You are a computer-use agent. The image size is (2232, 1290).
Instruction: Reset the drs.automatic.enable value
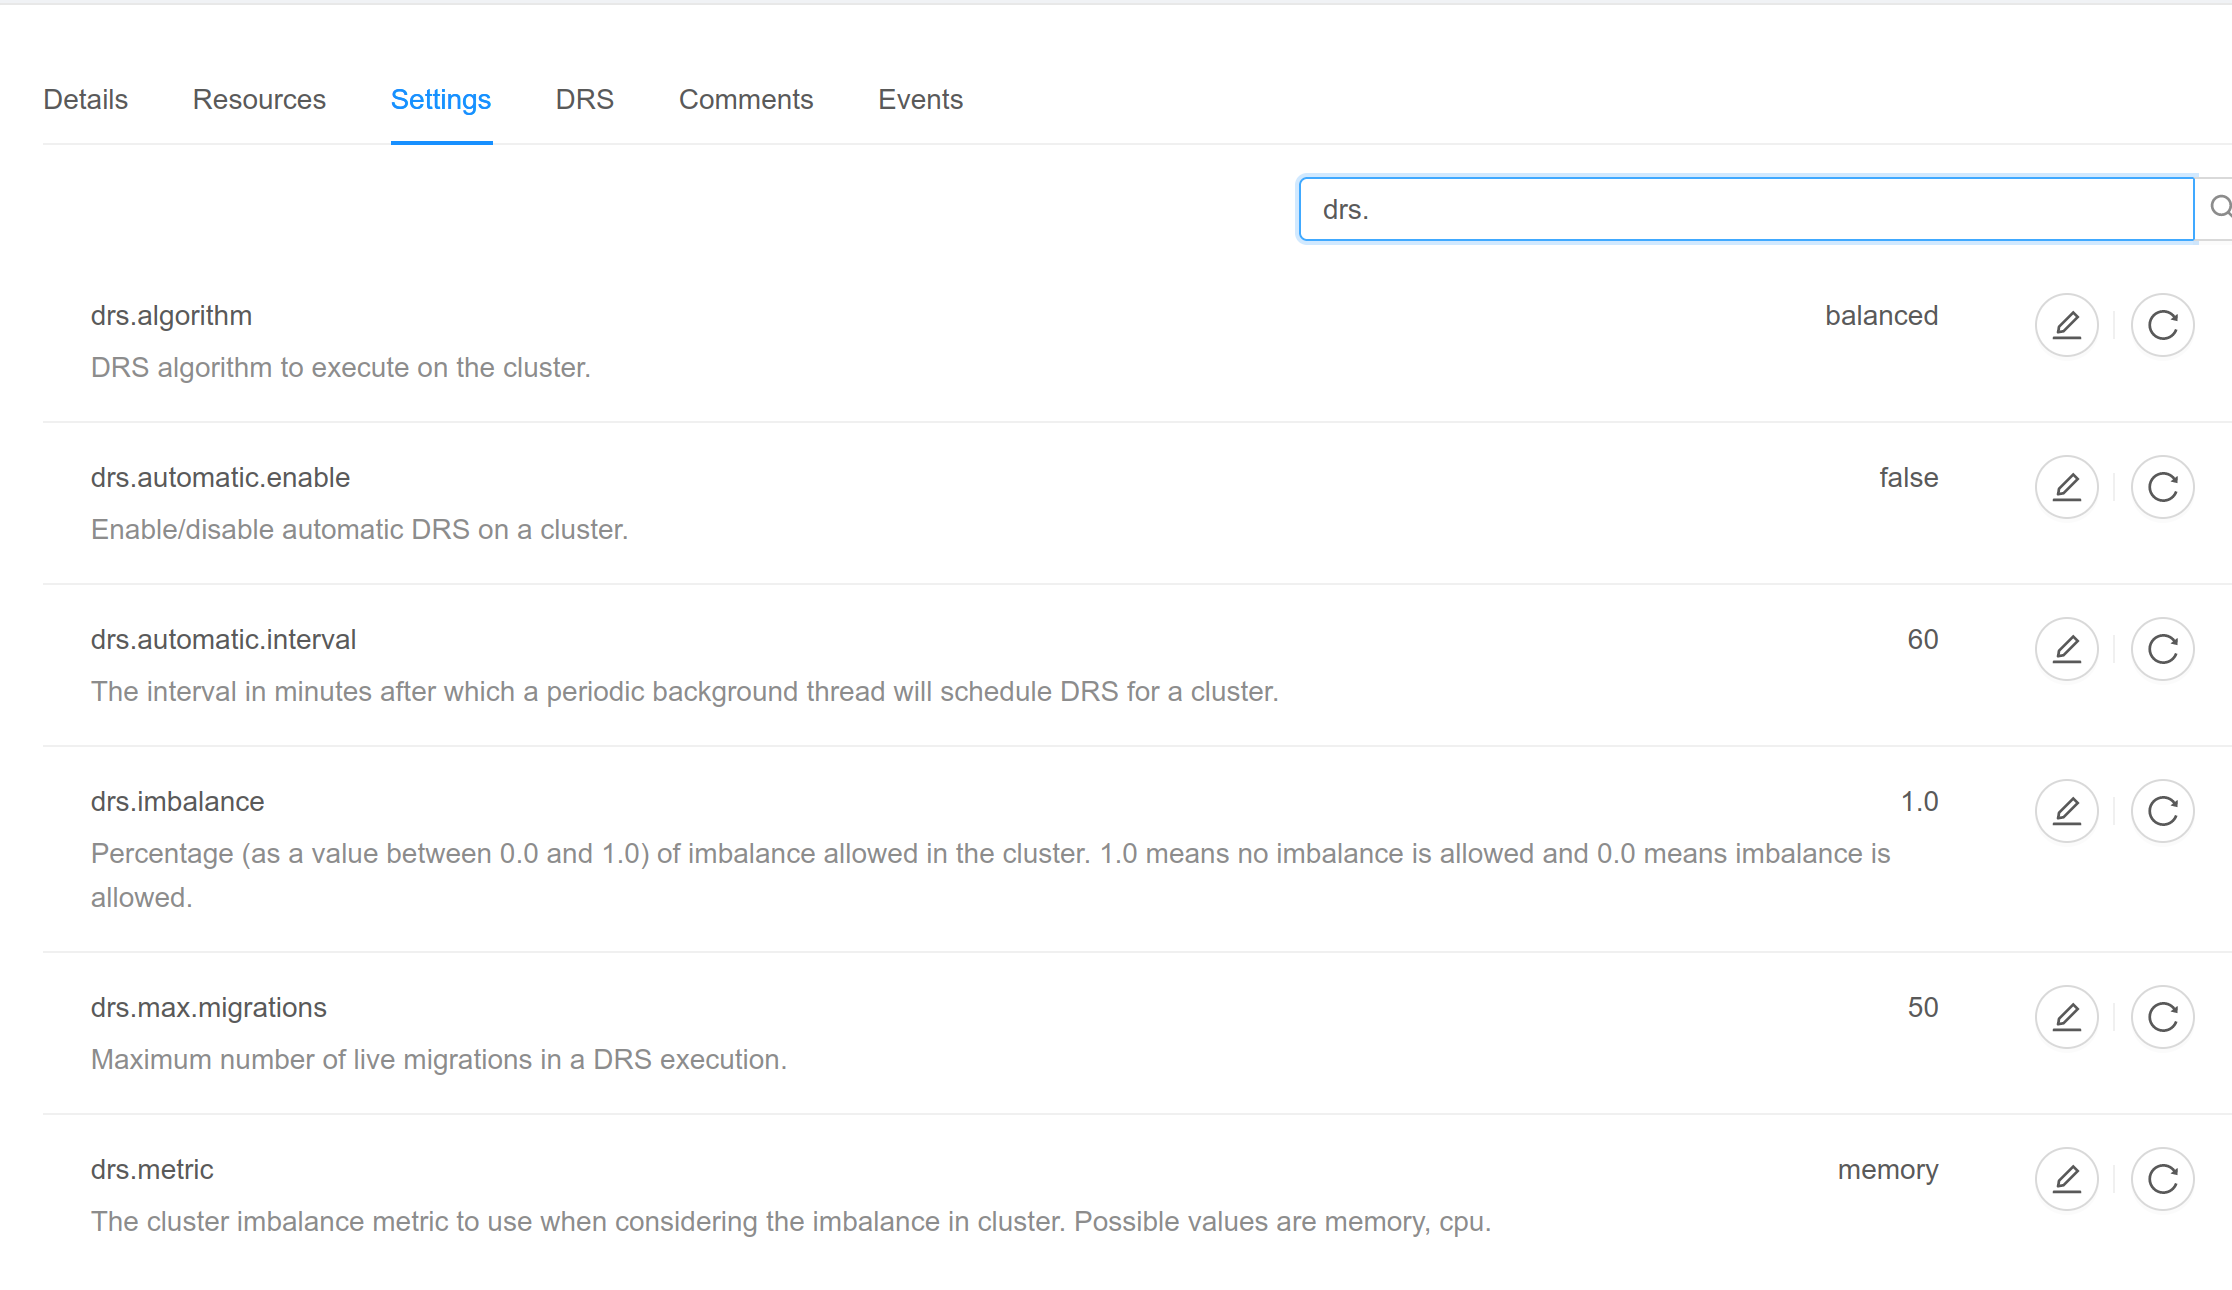tap(2162, 487)
